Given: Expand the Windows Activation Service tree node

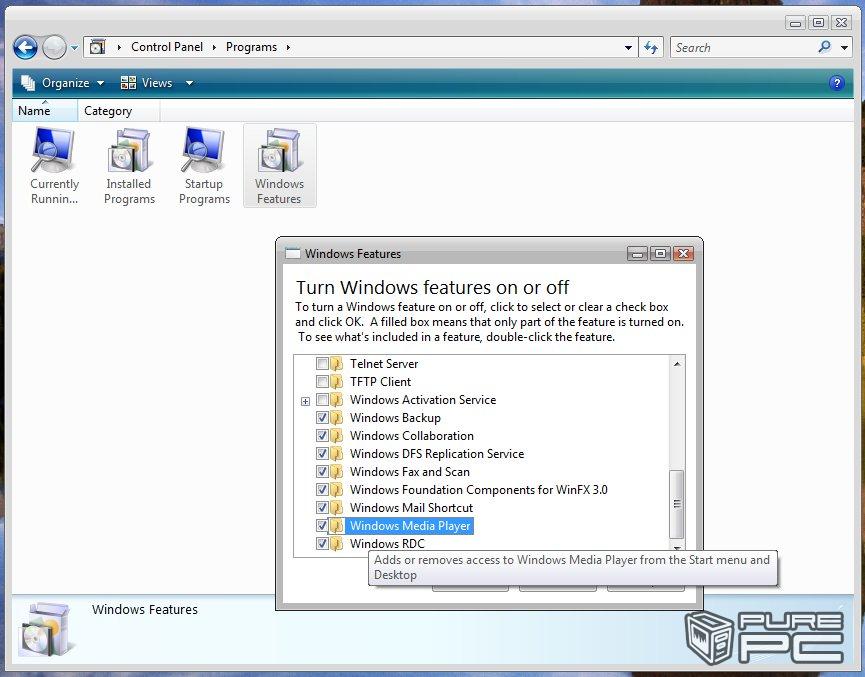Looking at the screenshot, I should 305,401.
